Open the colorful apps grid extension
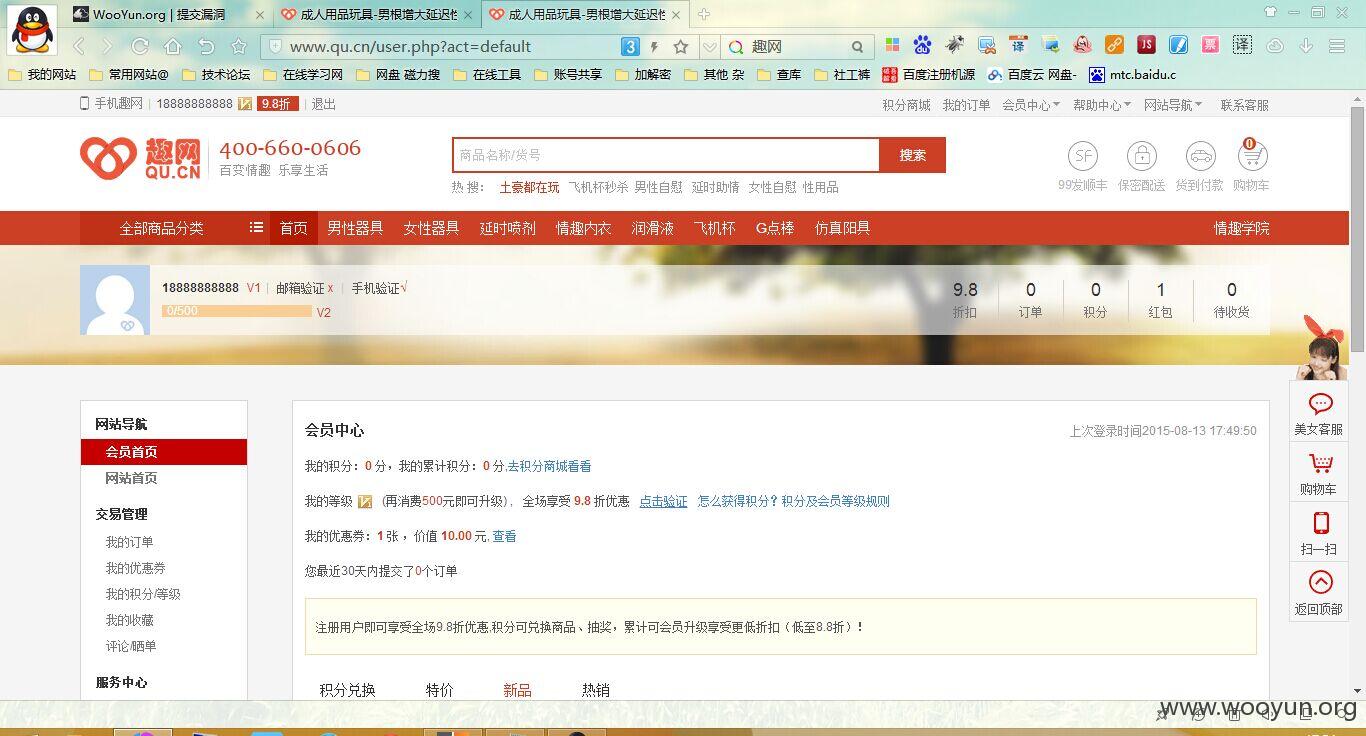 (x=893, y=45)
